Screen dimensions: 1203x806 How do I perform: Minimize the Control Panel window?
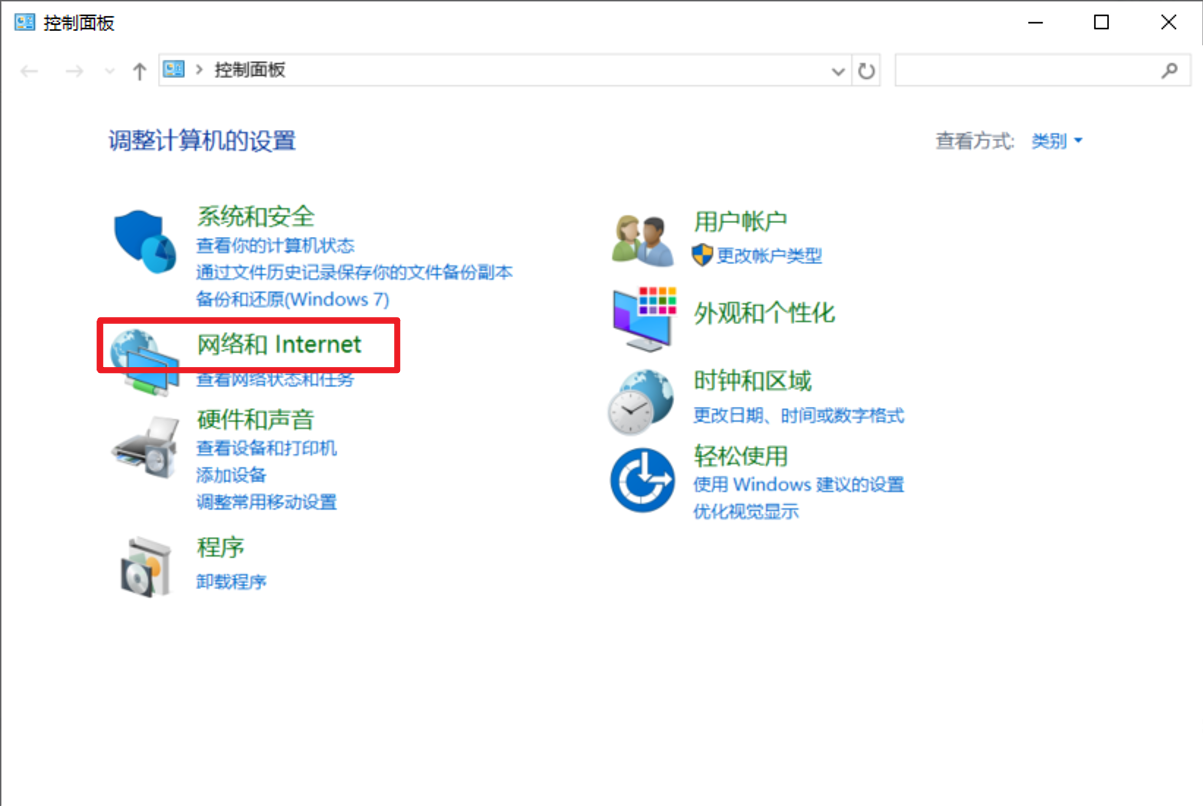coord(1034,23)
